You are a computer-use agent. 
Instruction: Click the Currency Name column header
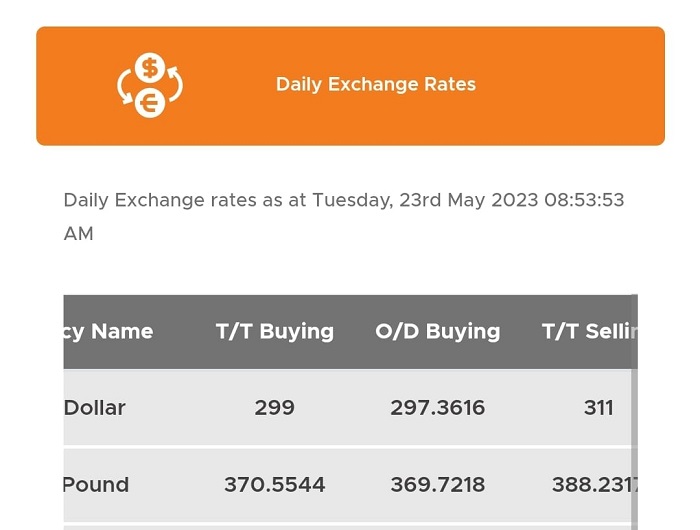(108, 332)
